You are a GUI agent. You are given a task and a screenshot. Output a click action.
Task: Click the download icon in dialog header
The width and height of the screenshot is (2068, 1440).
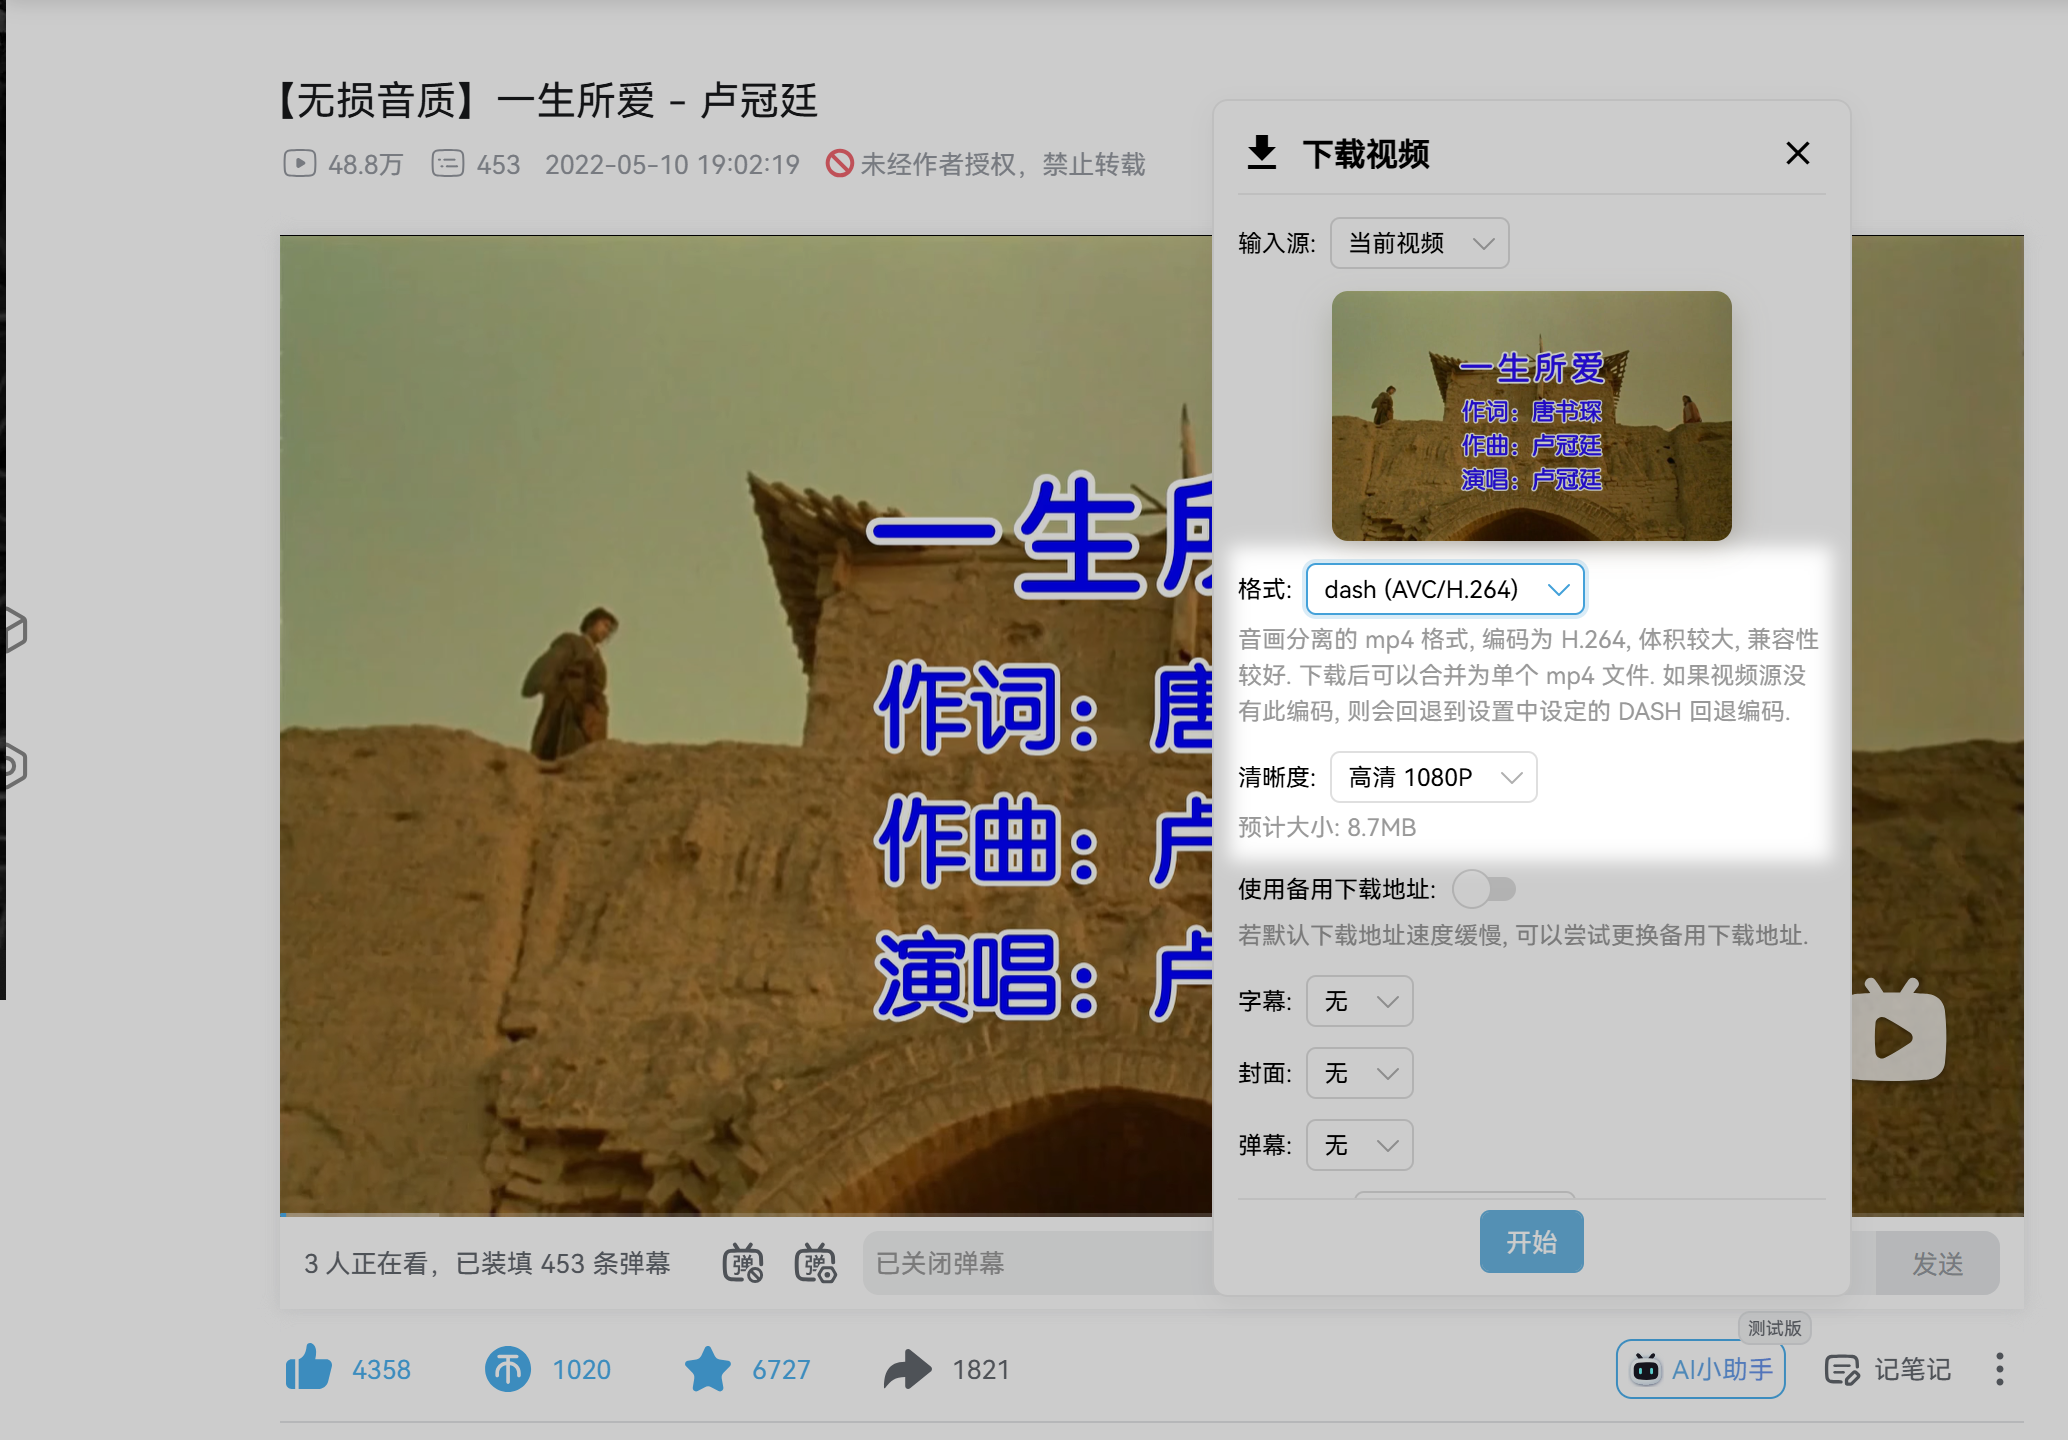coord(1262,153)
